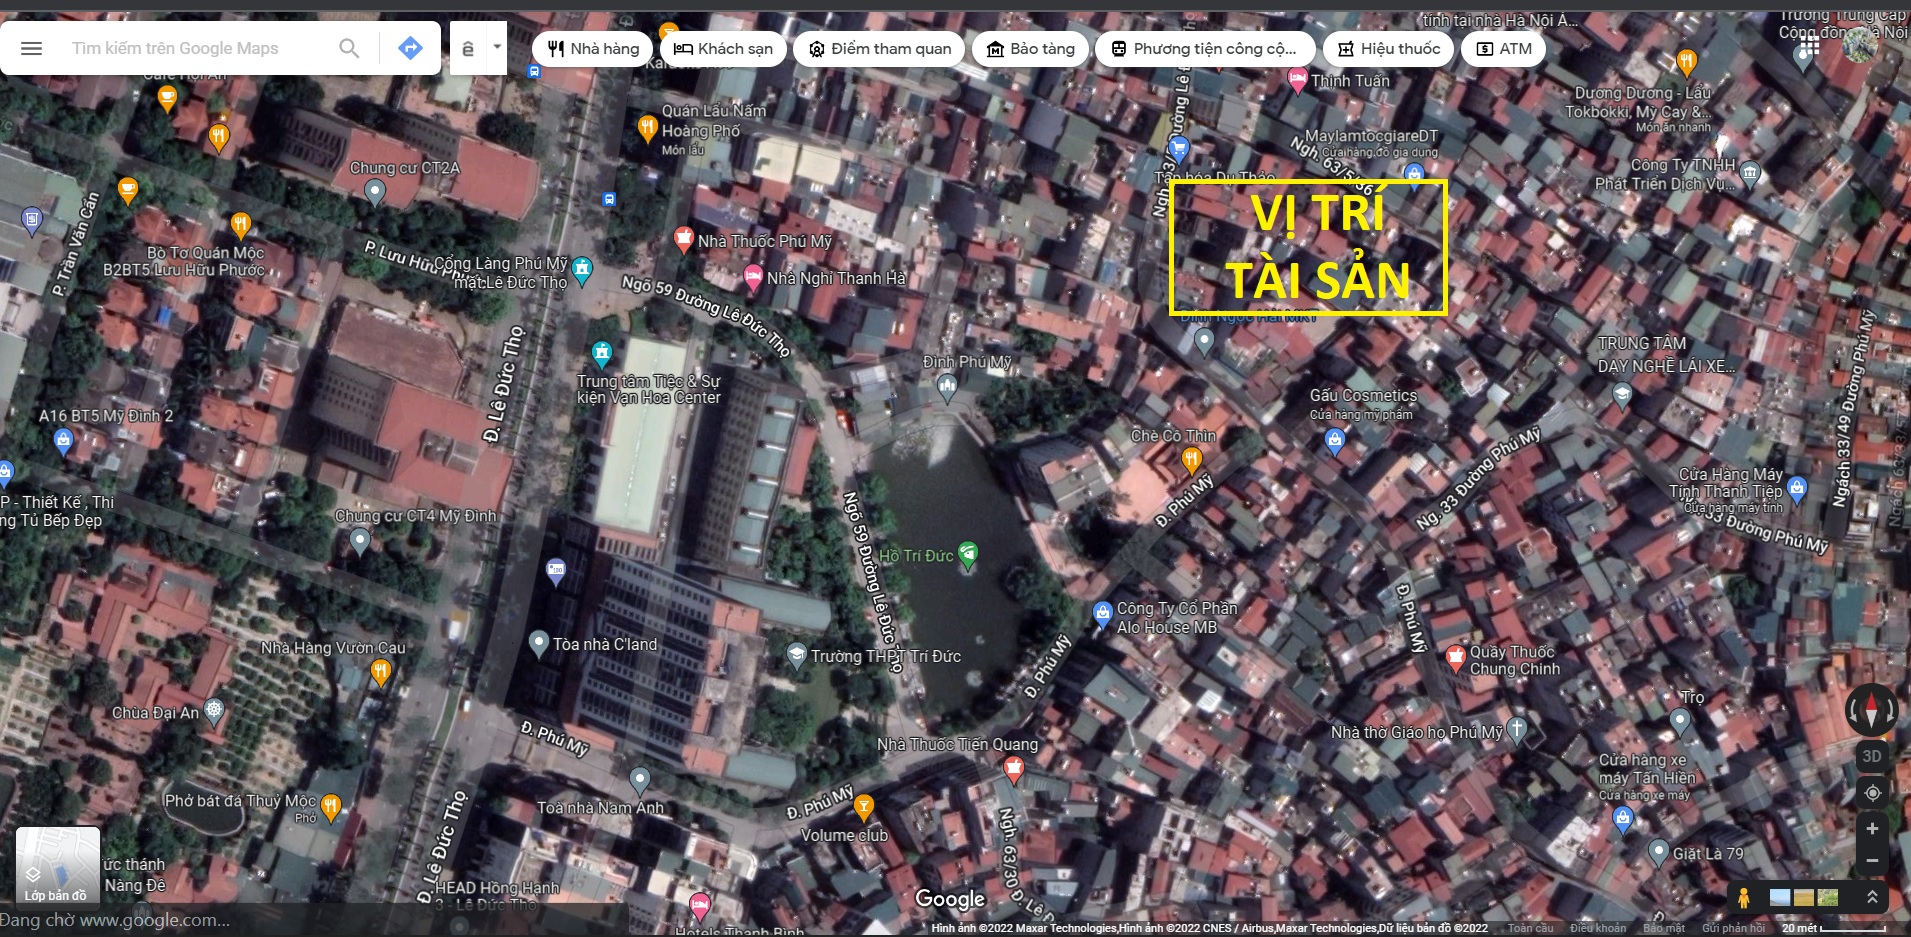Image resolution: width=1911 pixels, height=937 pixels.
Task: Click the my location crosshair icon
Action: tap(1872, 793)
